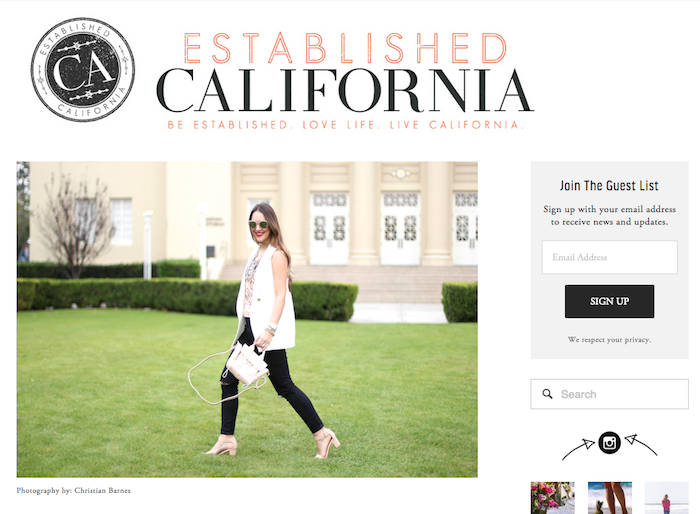The image size is (700, 514).
Task: Open the legs-on-beach Instagram thumbnail
Action: (x=610, y=498)
